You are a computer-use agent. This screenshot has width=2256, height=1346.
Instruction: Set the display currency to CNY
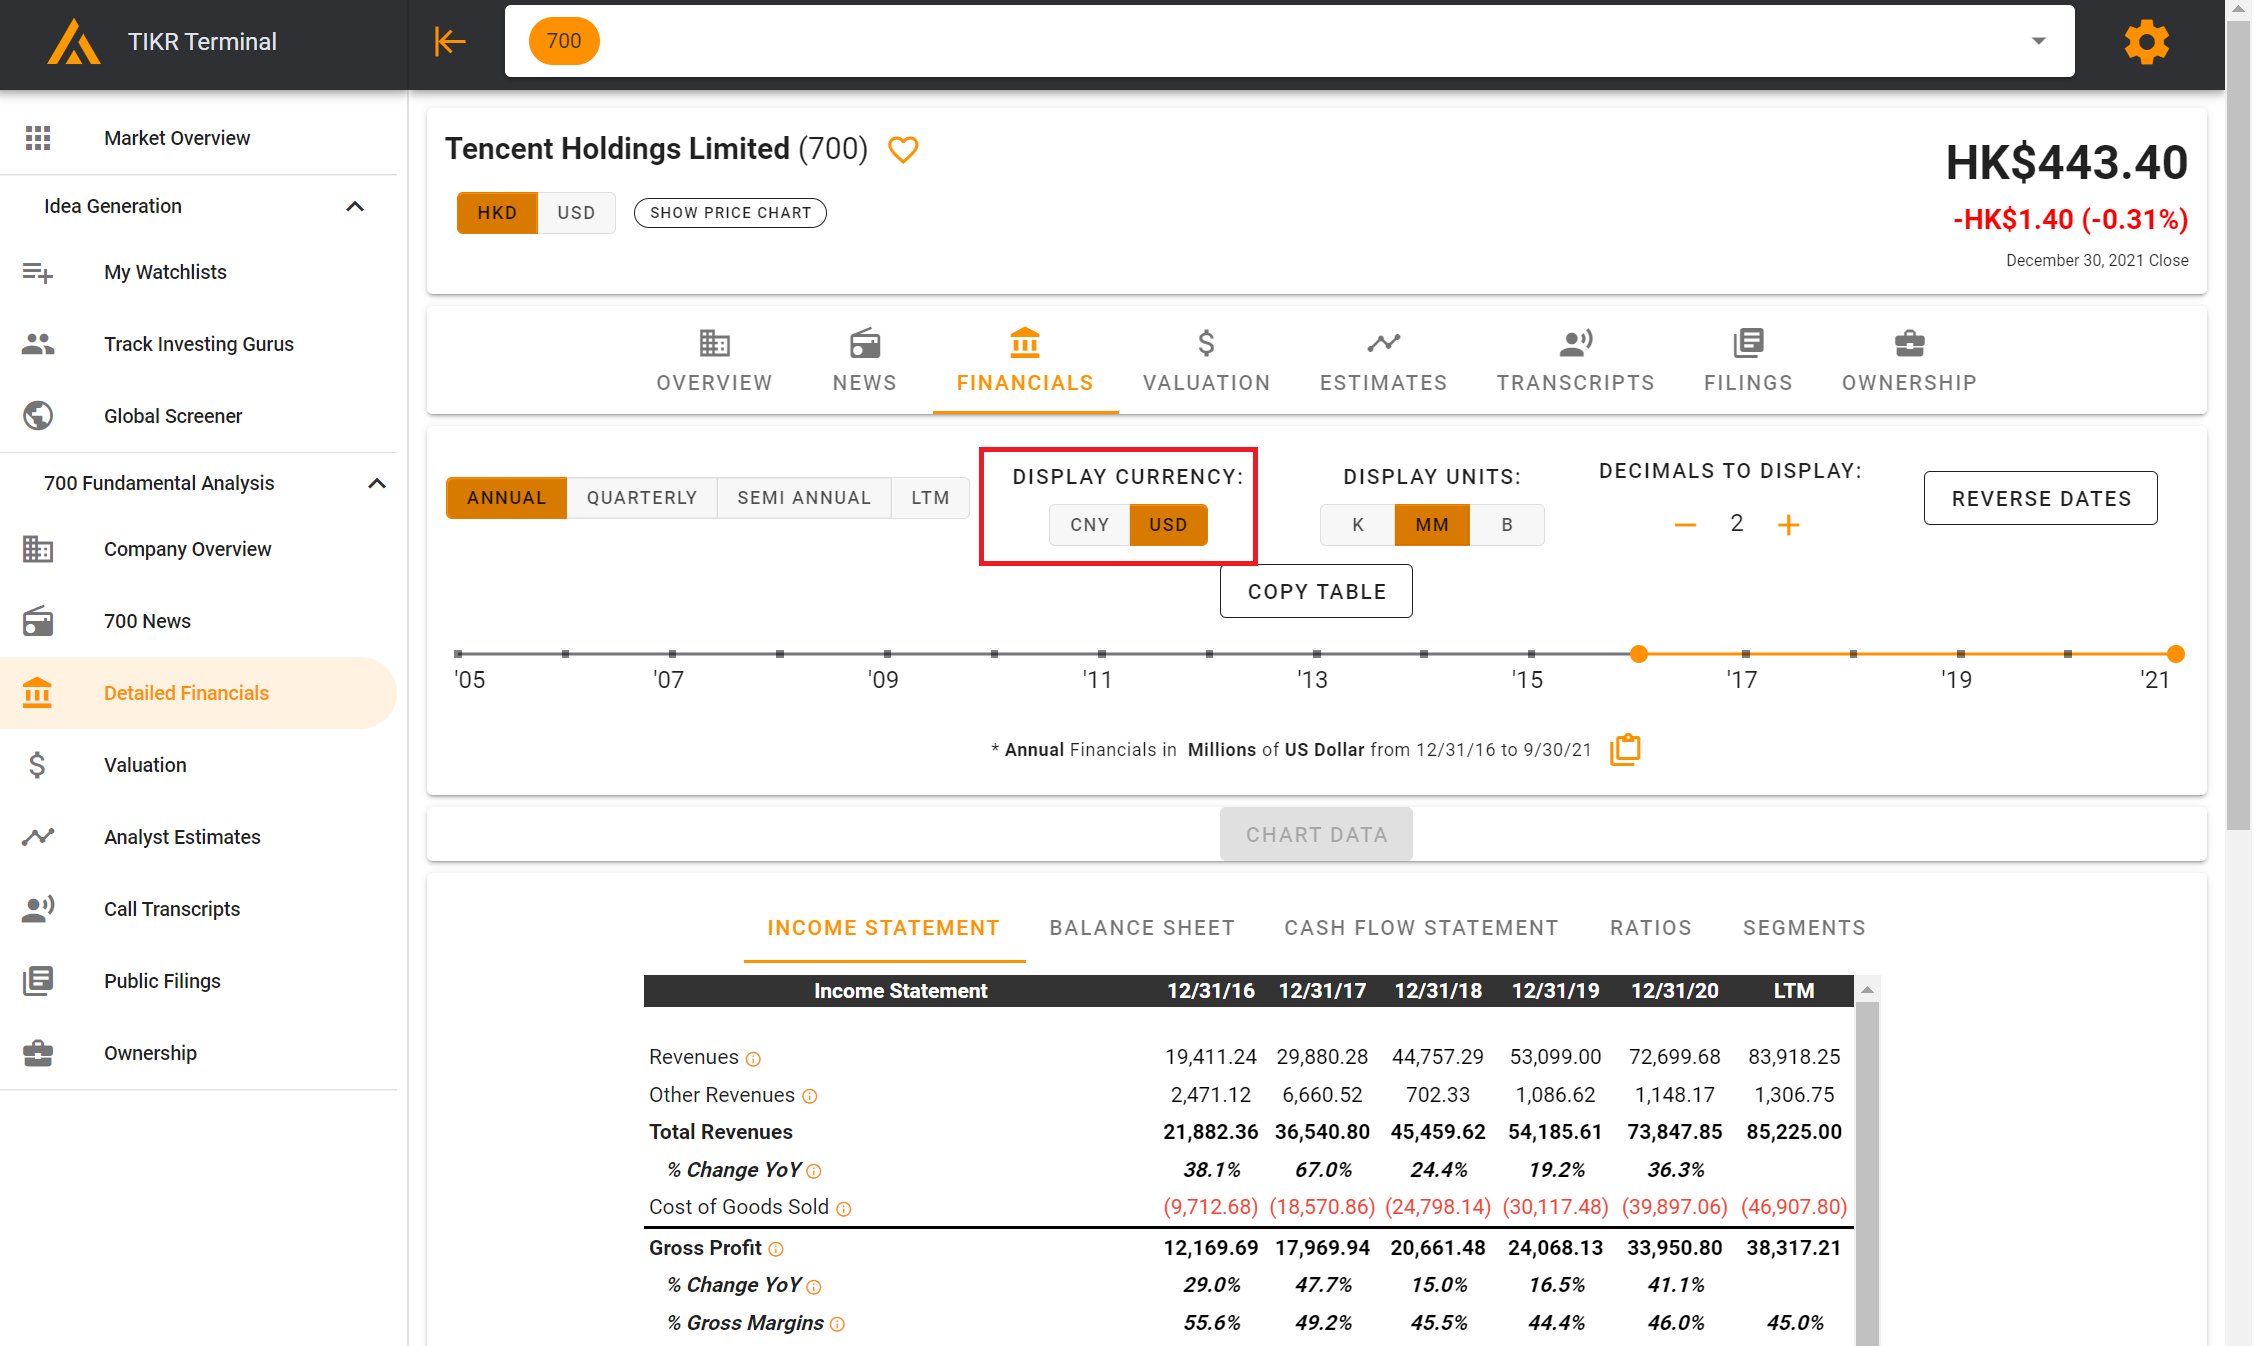[1089, 525]
